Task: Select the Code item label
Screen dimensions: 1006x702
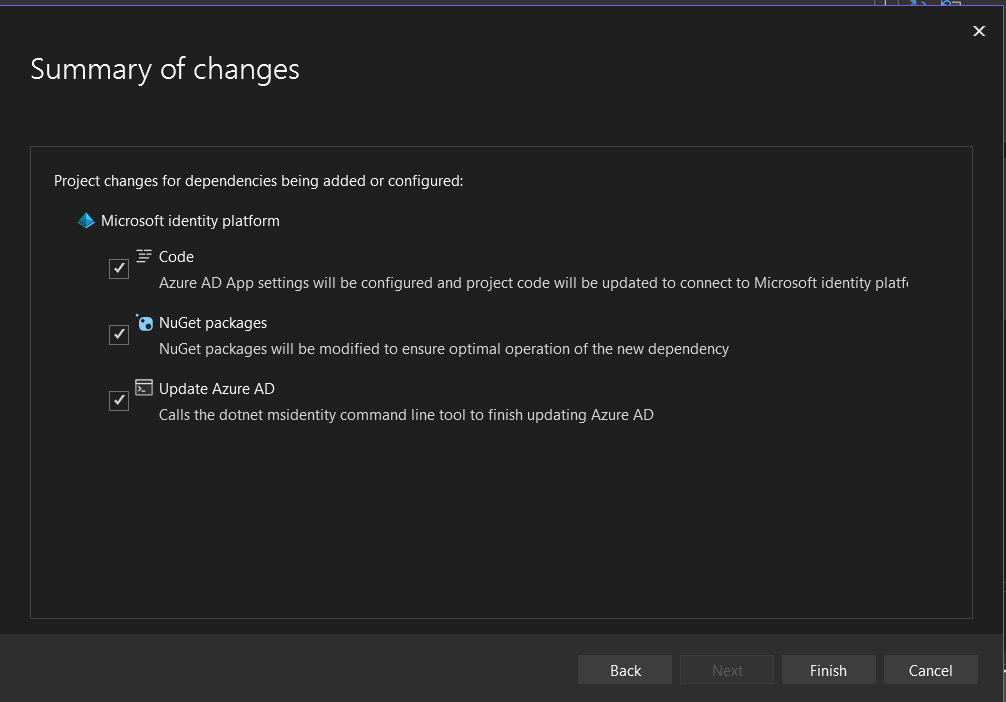Action: pos(176,257)
